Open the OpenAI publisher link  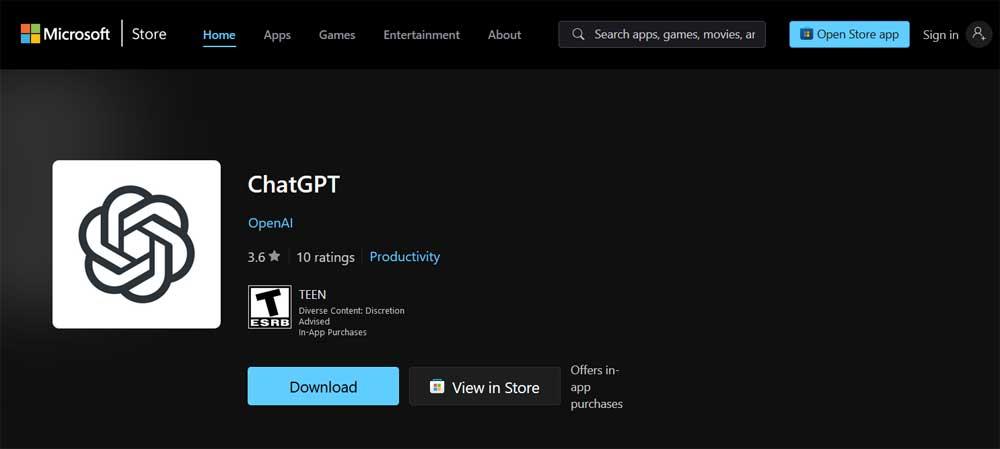click(x=270, y=223)
